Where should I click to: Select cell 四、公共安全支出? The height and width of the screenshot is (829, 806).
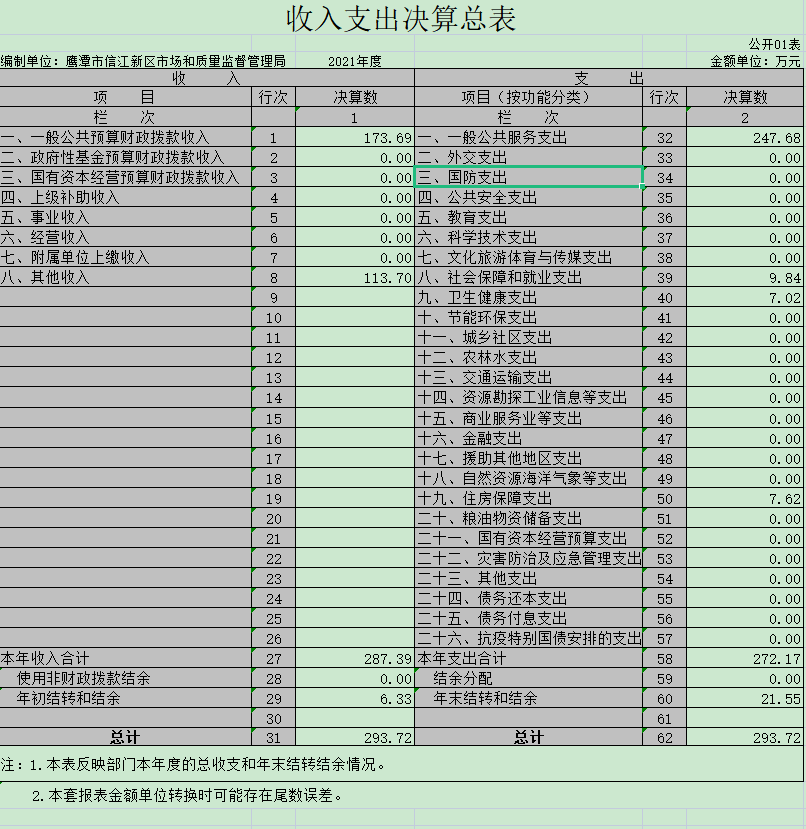tap(528, 198)
